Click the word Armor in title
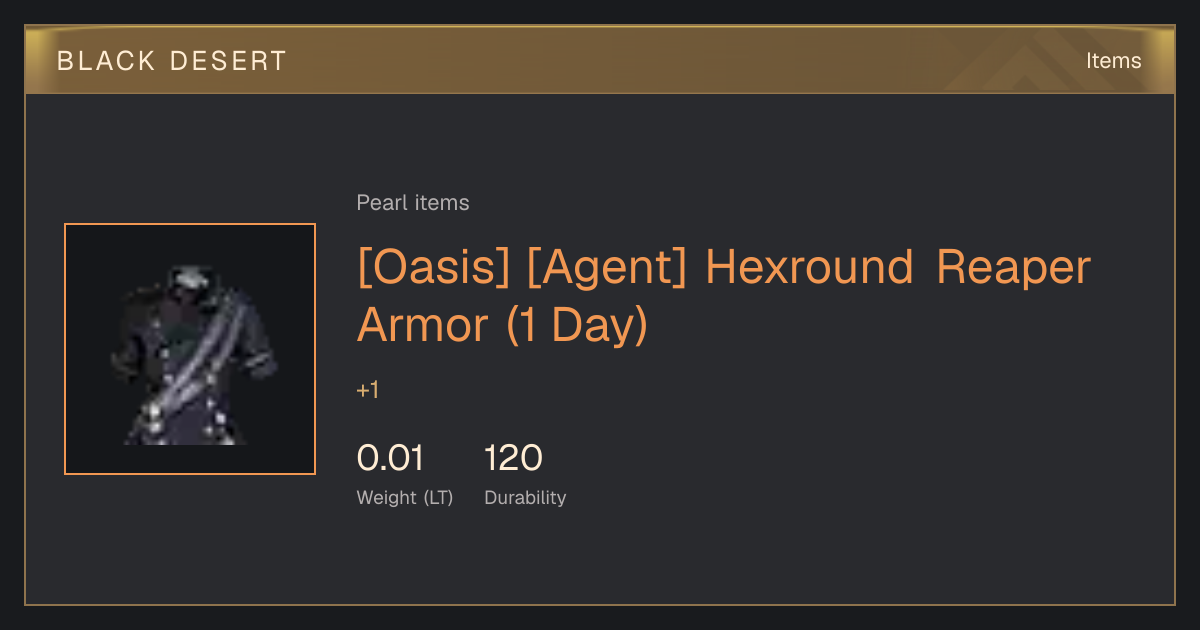Image resolution: width=1200 pixels, height=630 pixels. coord(423,326)
